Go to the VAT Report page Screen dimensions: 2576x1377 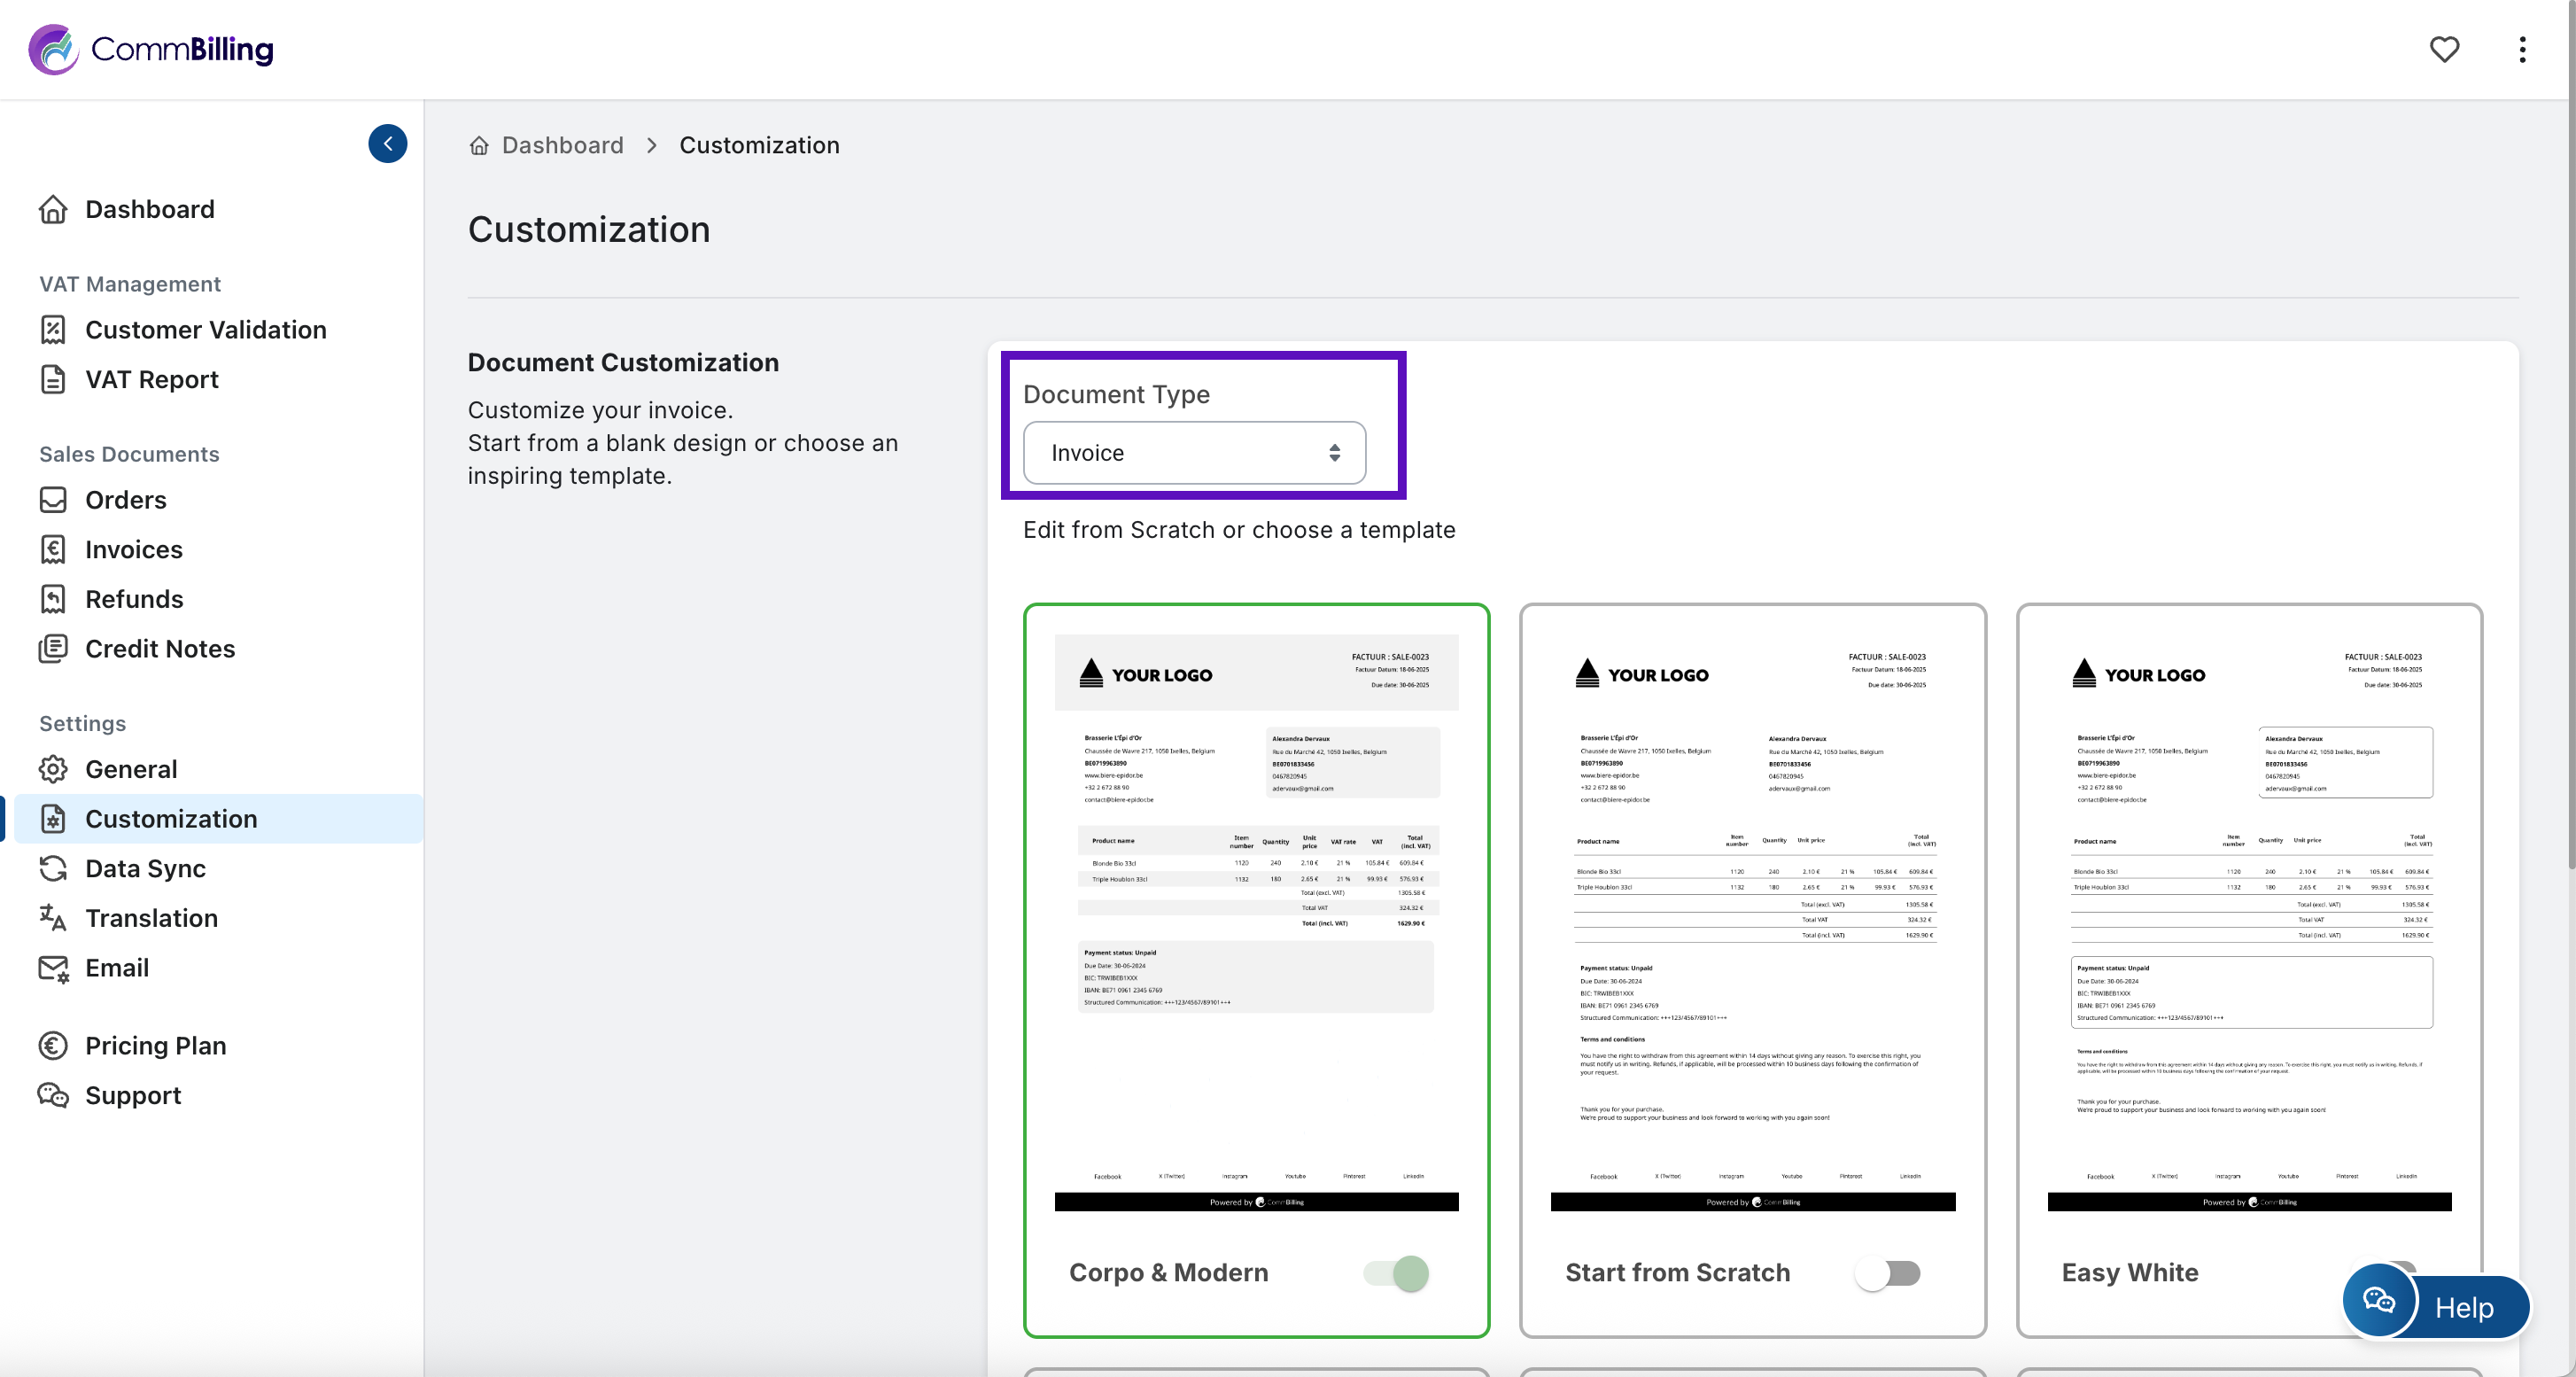tap(151, 379)
